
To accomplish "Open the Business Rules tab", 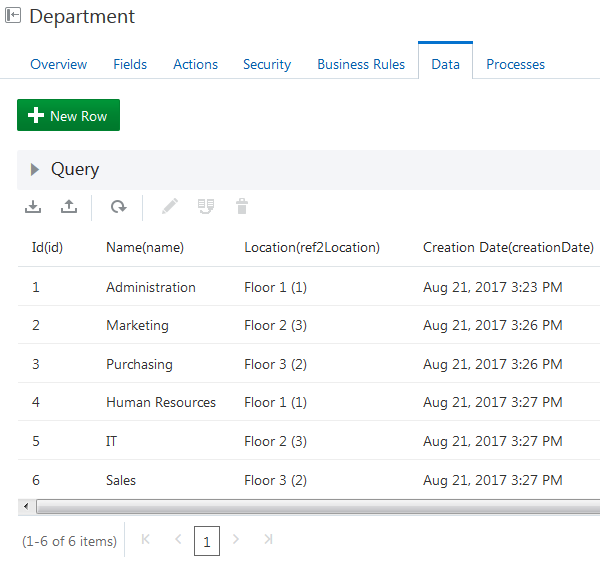I will pos(361,64).
